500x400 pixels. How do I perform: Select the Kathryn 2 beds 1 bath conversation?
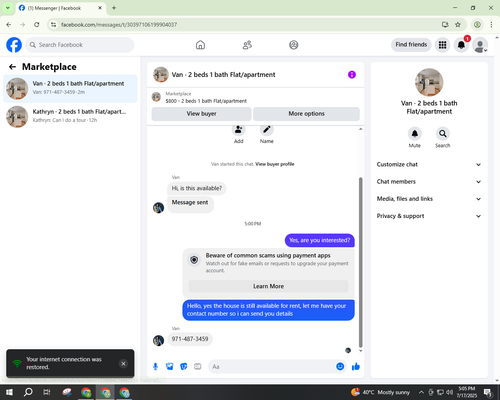coord(70,116)
